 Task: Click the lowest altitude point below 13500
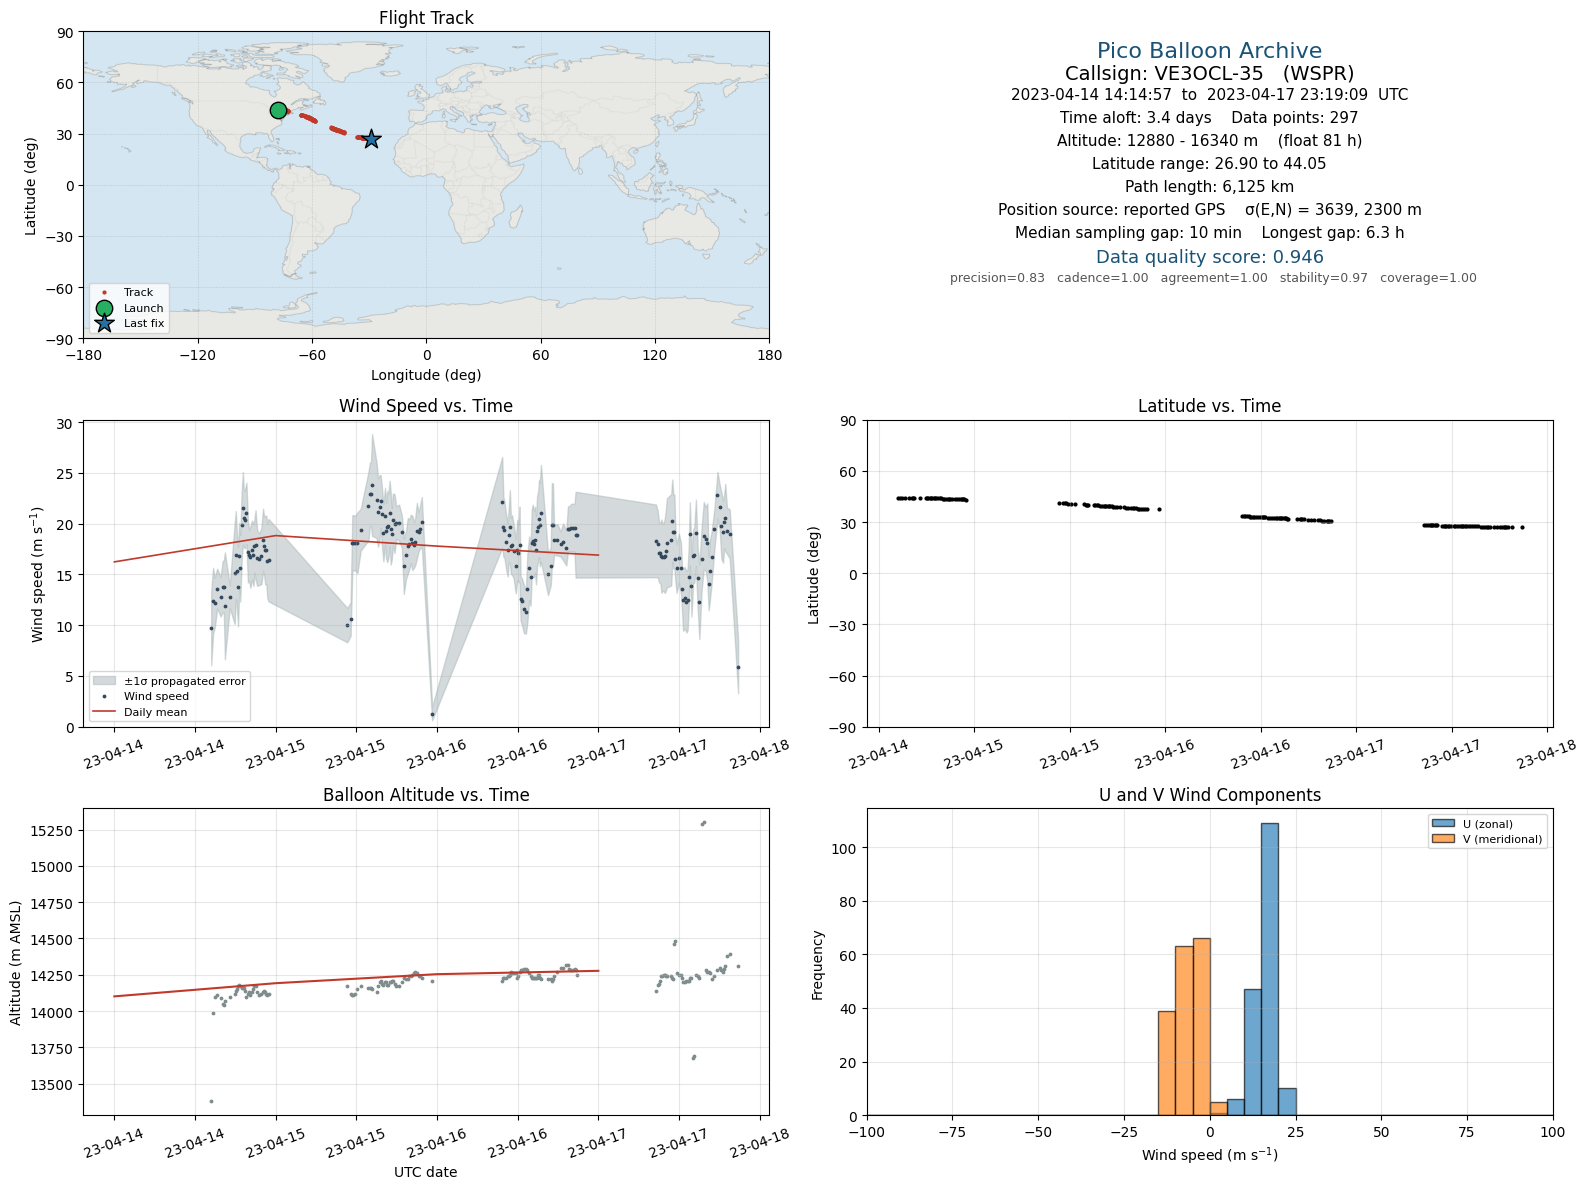pos(211,1101)
